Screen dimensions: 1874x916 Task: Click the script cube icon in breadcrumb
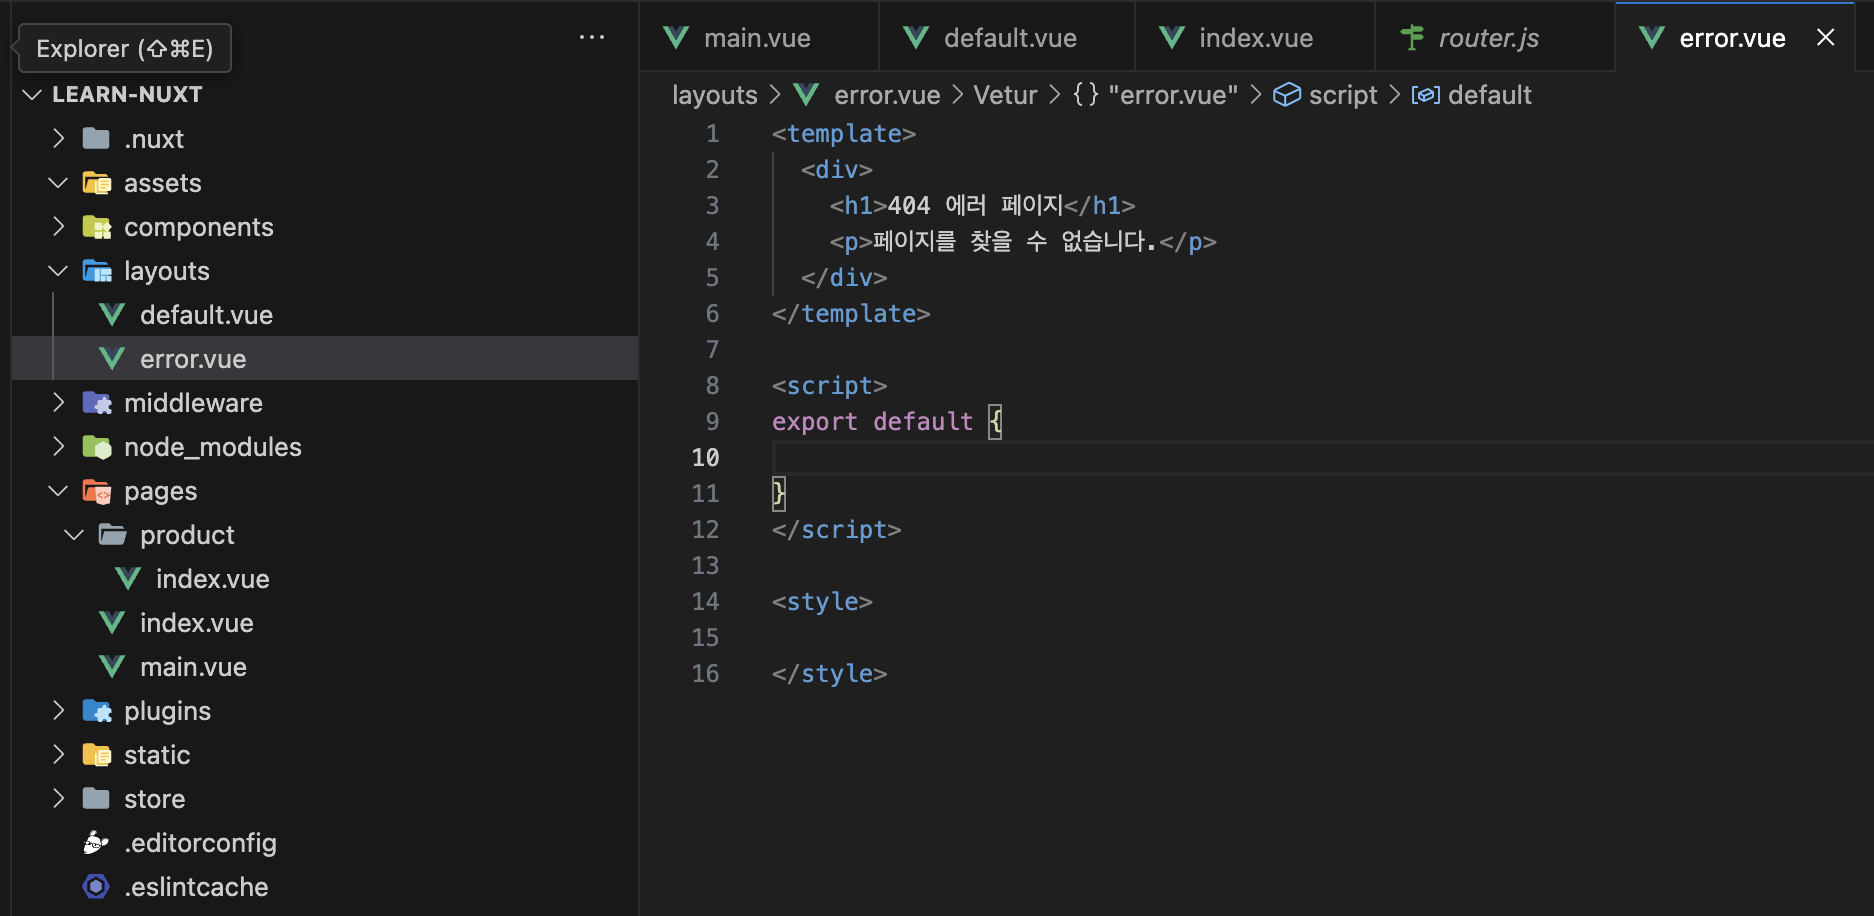pyautogui.click(x=1287, y=95)
